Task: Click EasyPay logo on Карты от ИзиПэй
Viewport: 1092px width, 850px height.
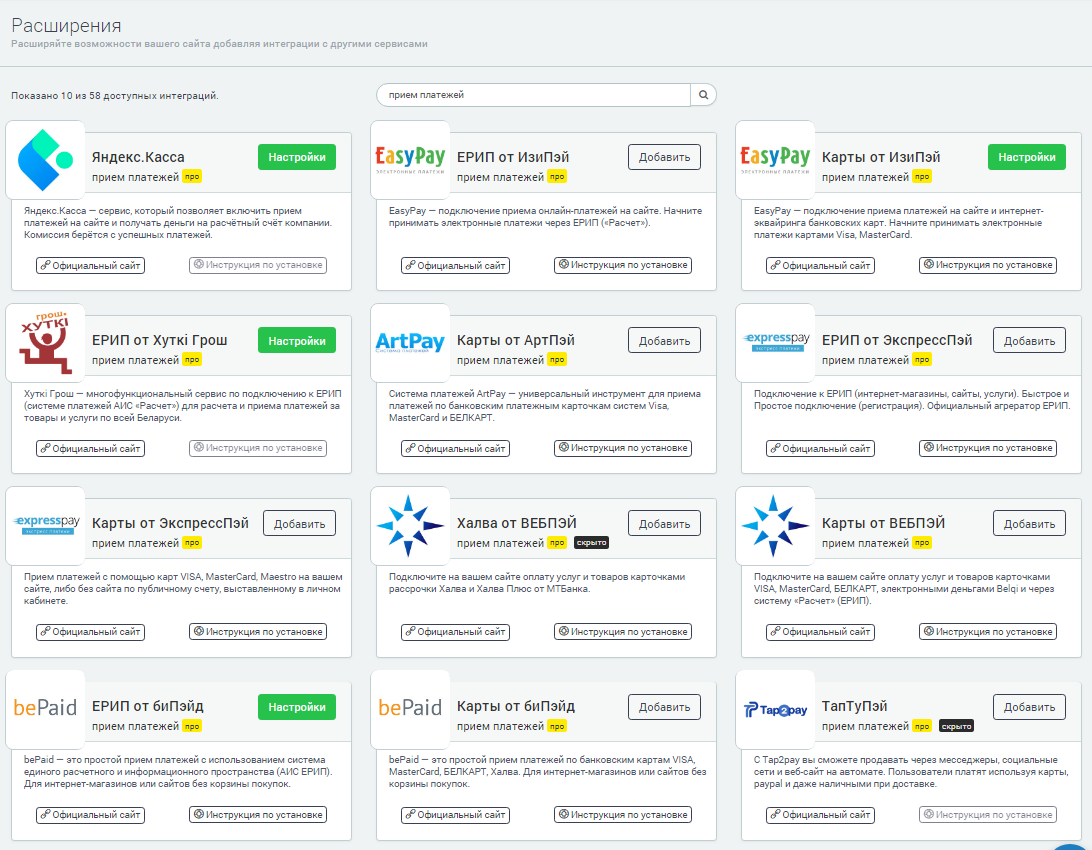Action: pyautogui.click(x=775, y=160)
